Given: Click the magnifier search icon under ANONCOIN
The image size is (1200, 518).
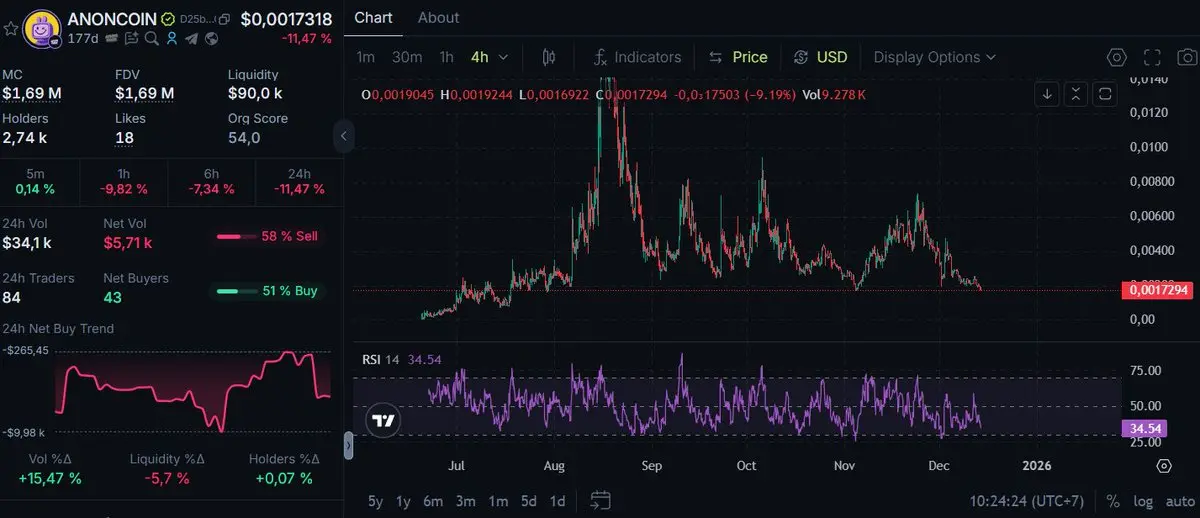Looking at the screenshot, I should [x=151, y=38].
